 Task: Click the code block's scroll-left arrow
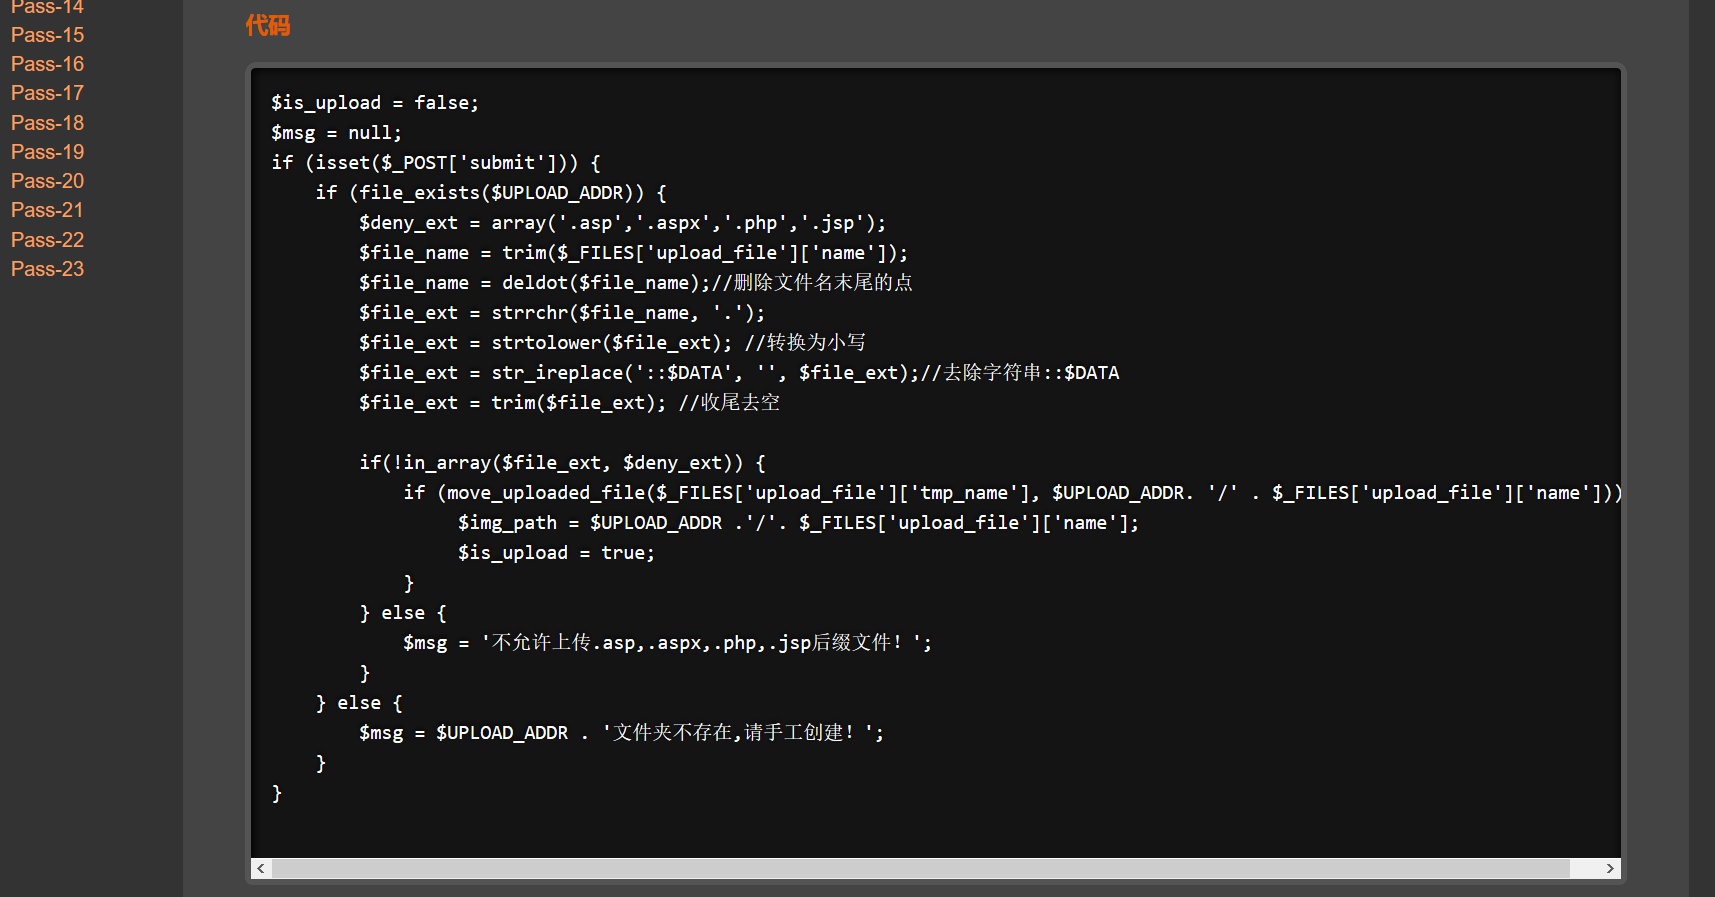pos(261,868)
